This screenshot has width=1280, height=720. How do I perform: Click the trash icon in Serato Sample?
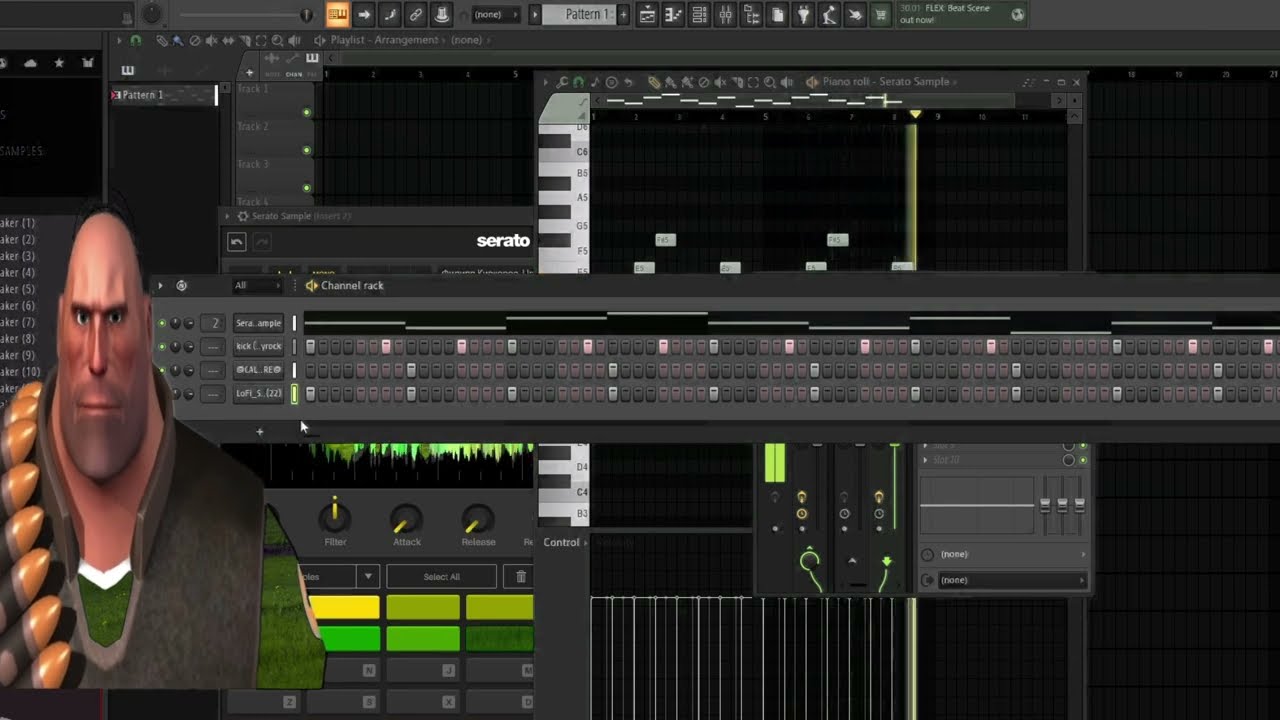coord(520,577)
